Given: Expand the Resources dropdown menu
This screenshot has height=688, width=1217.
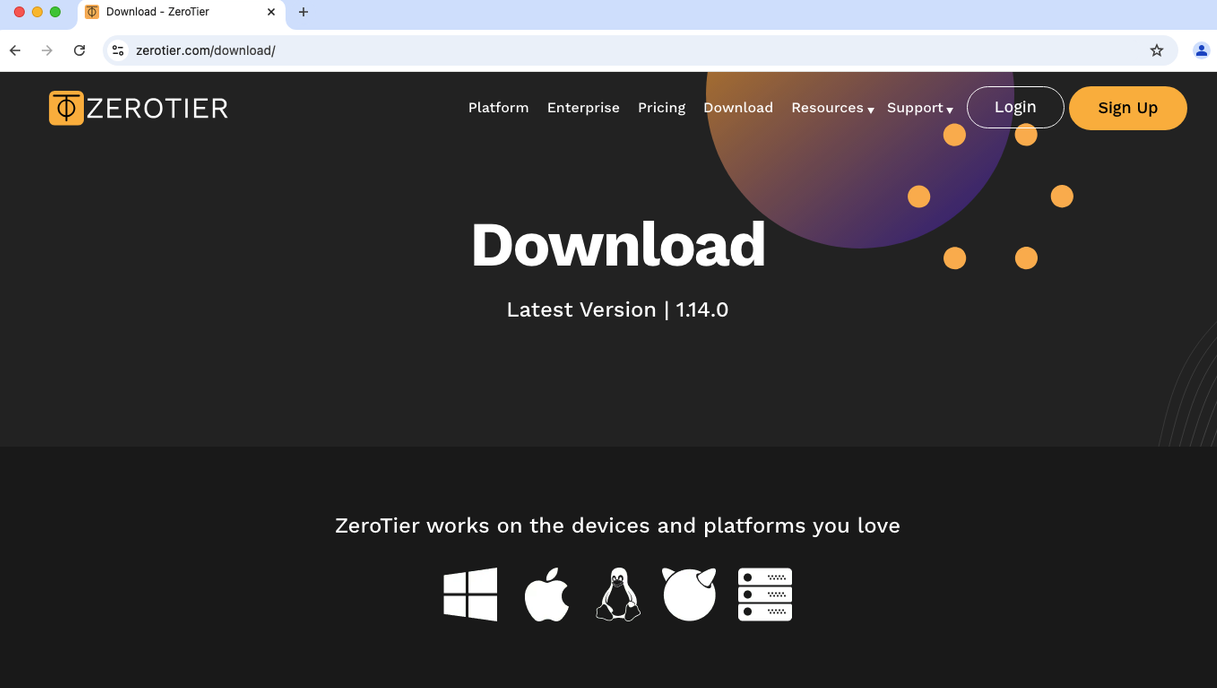Looking at the screenshot, I should coord(832,108).
